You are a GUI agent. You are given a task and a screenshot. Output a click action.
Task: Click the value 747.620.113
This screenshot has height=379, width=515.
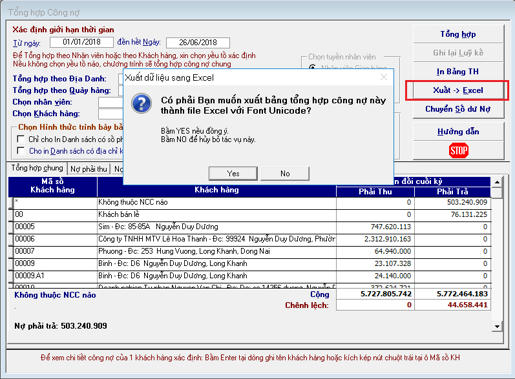pyautogui.click(x=391, y=227)
